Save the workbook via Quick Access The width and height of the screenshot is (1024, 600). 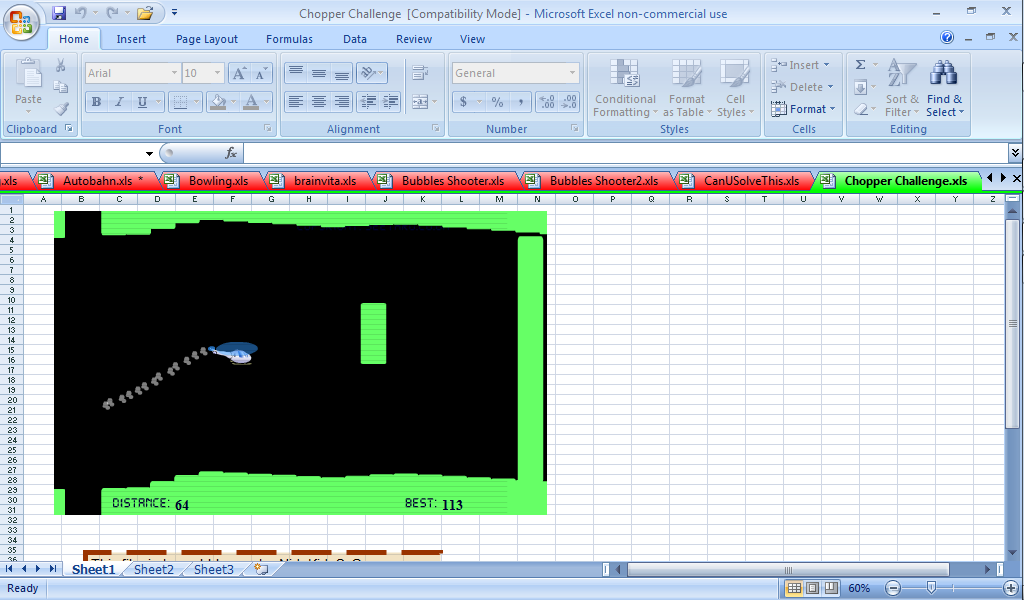coord(59,12)
